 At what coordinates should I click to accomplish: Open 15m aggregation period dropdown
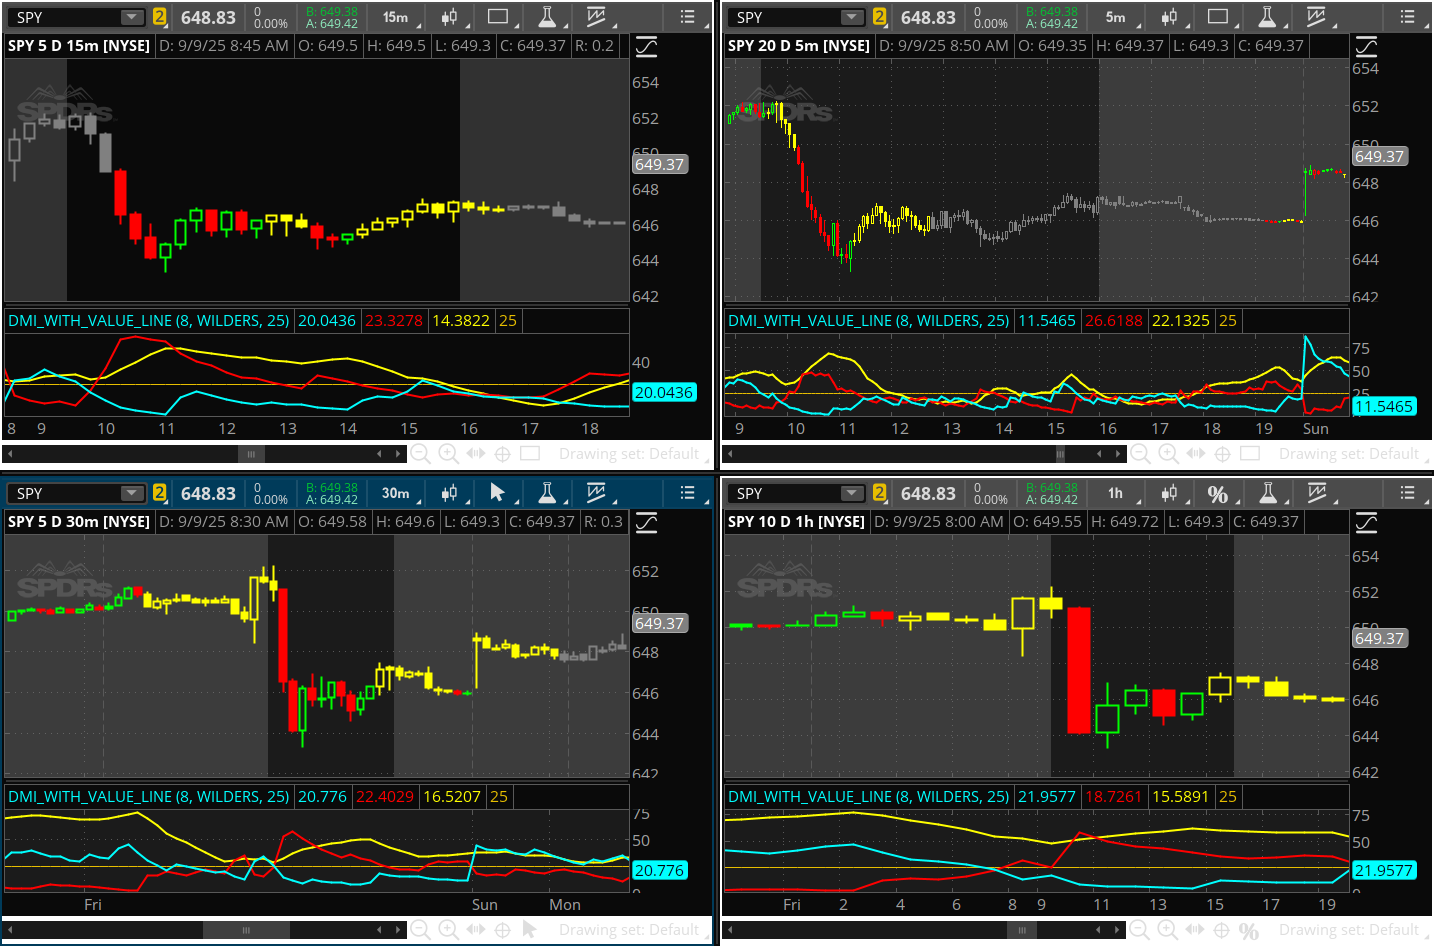point(398,17)
